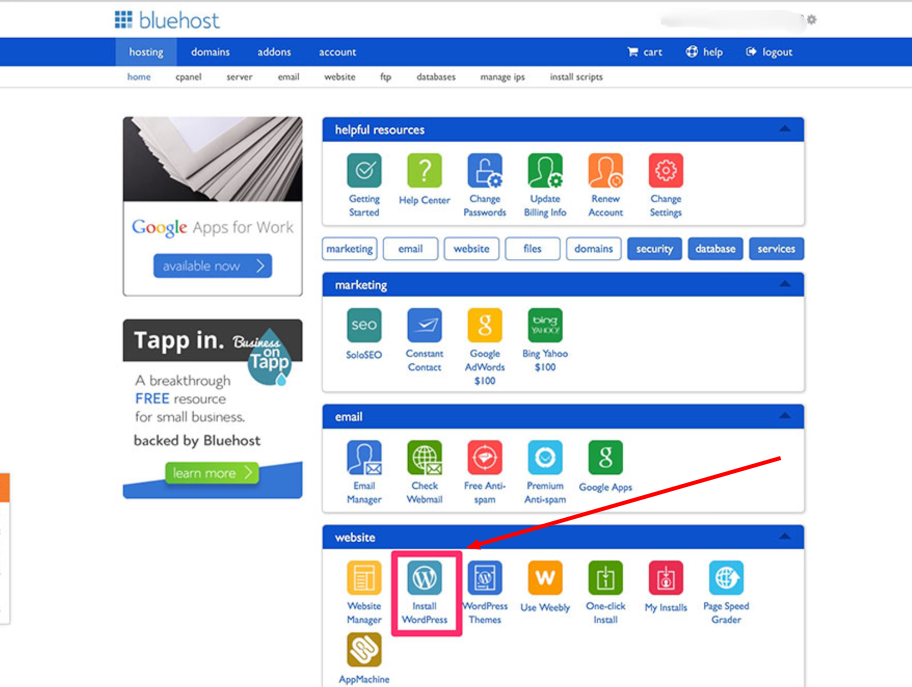Image resolution: width=912 pixels, height=687 pixels.
Task: Open AppMachine
Action: 364,650
